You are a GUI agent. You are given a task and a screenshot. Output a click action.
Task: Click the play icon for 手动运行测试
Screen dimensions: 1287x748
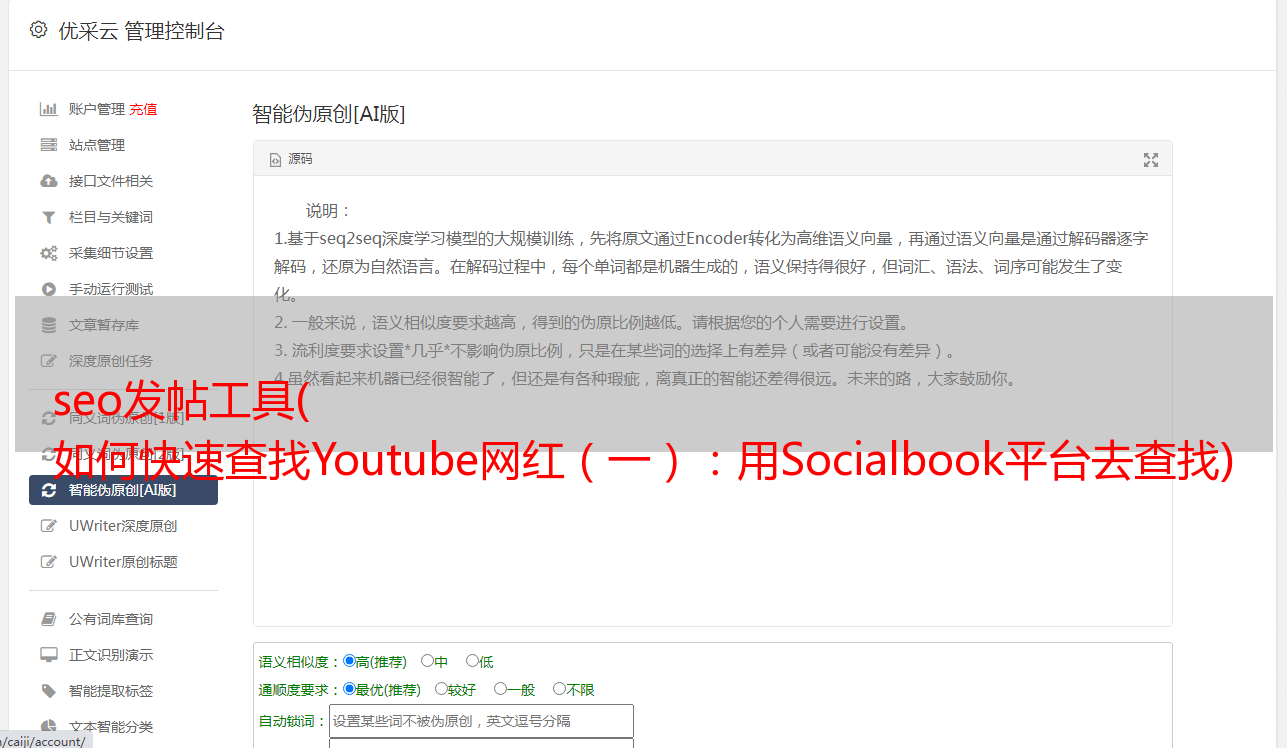[x=48, y=289]
